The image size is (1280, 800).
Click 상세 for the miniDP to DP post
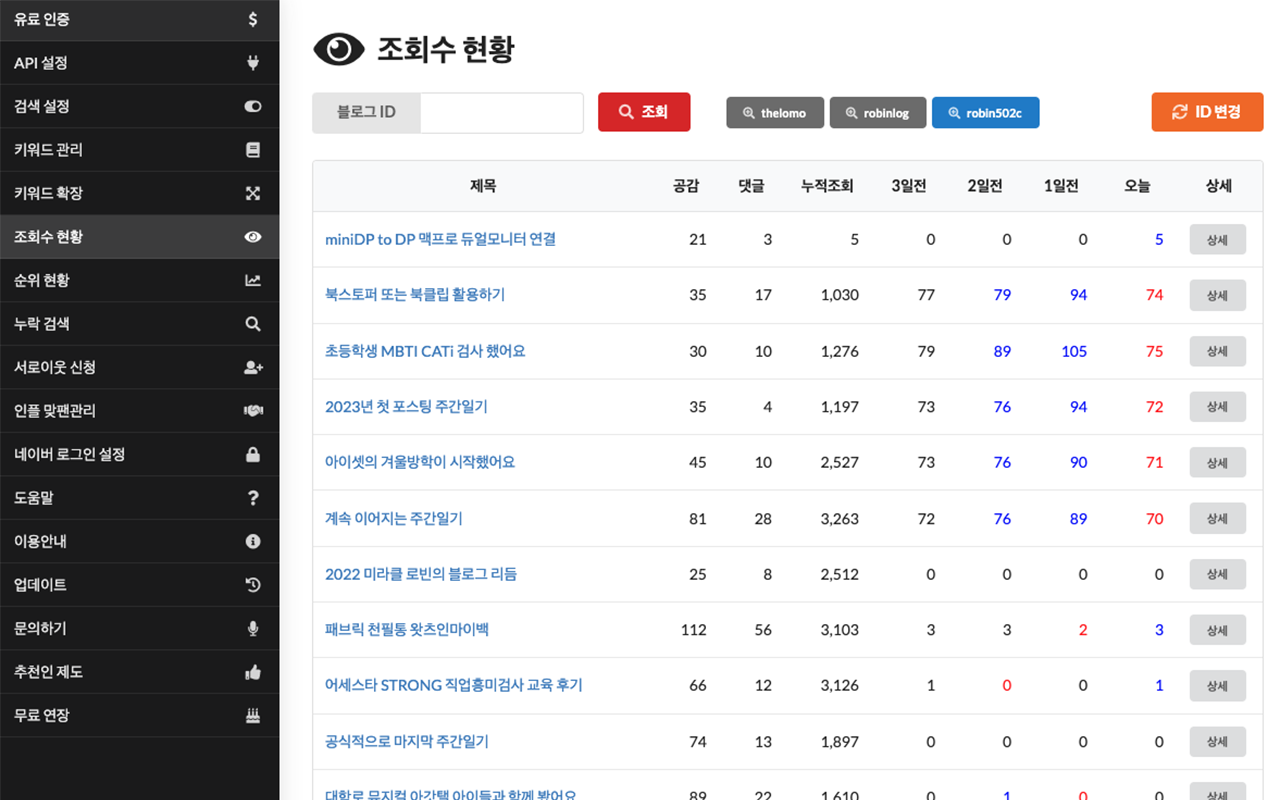pos(1217,239)
